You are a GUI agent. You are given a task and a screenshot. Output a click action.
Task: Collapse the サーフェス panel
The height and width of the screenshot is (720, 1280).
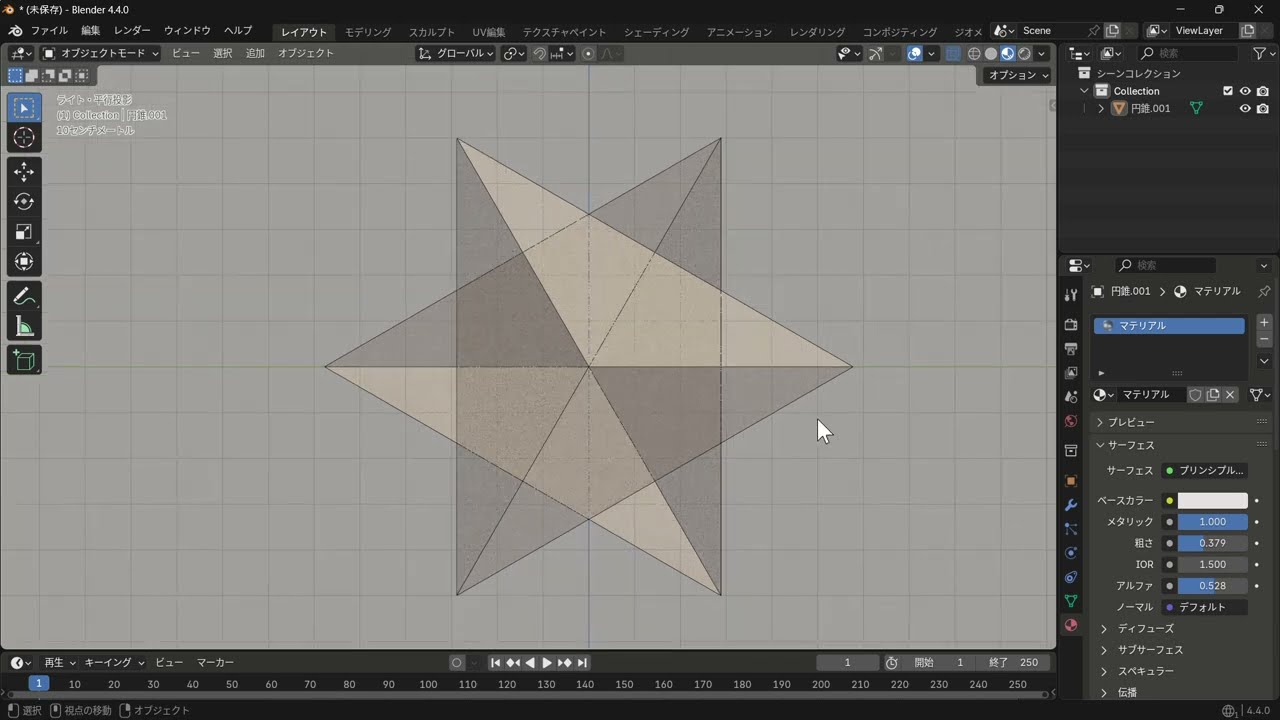click(1131, 445)
